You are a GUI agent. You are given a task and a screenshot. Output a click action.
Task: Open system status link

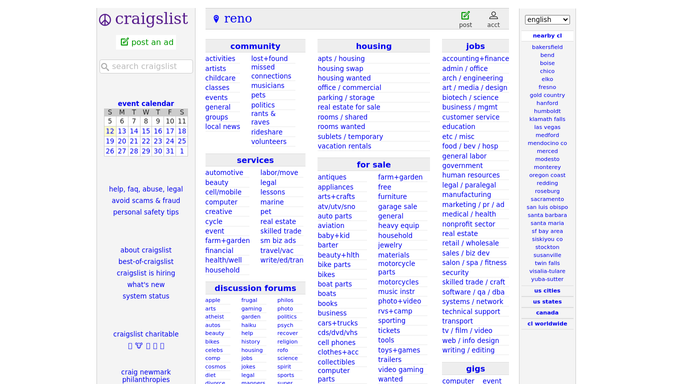click(146, 296)
